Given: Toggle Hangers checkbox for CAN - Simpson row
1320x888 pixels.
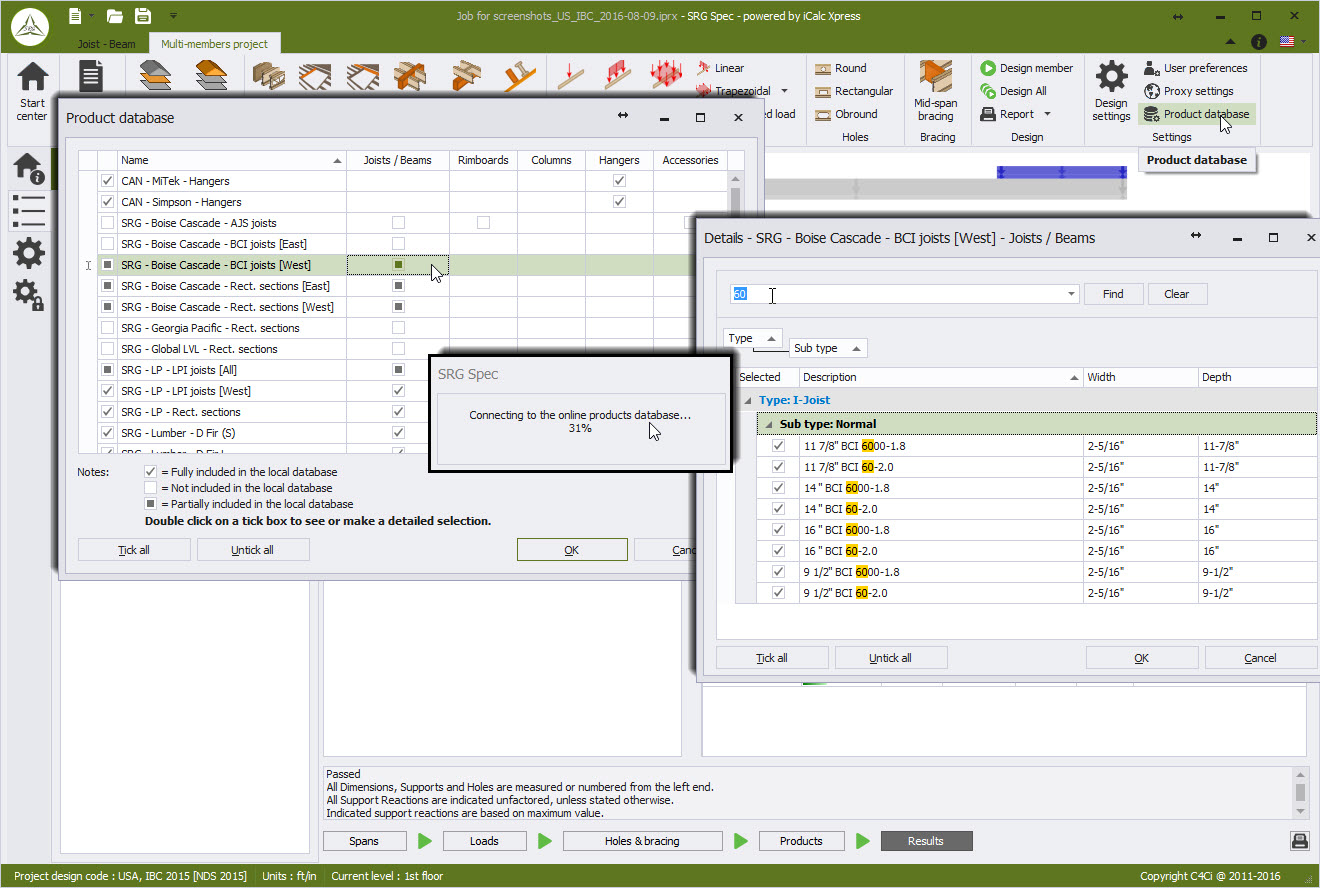Looking at the screenshot, I should point(619,202).
